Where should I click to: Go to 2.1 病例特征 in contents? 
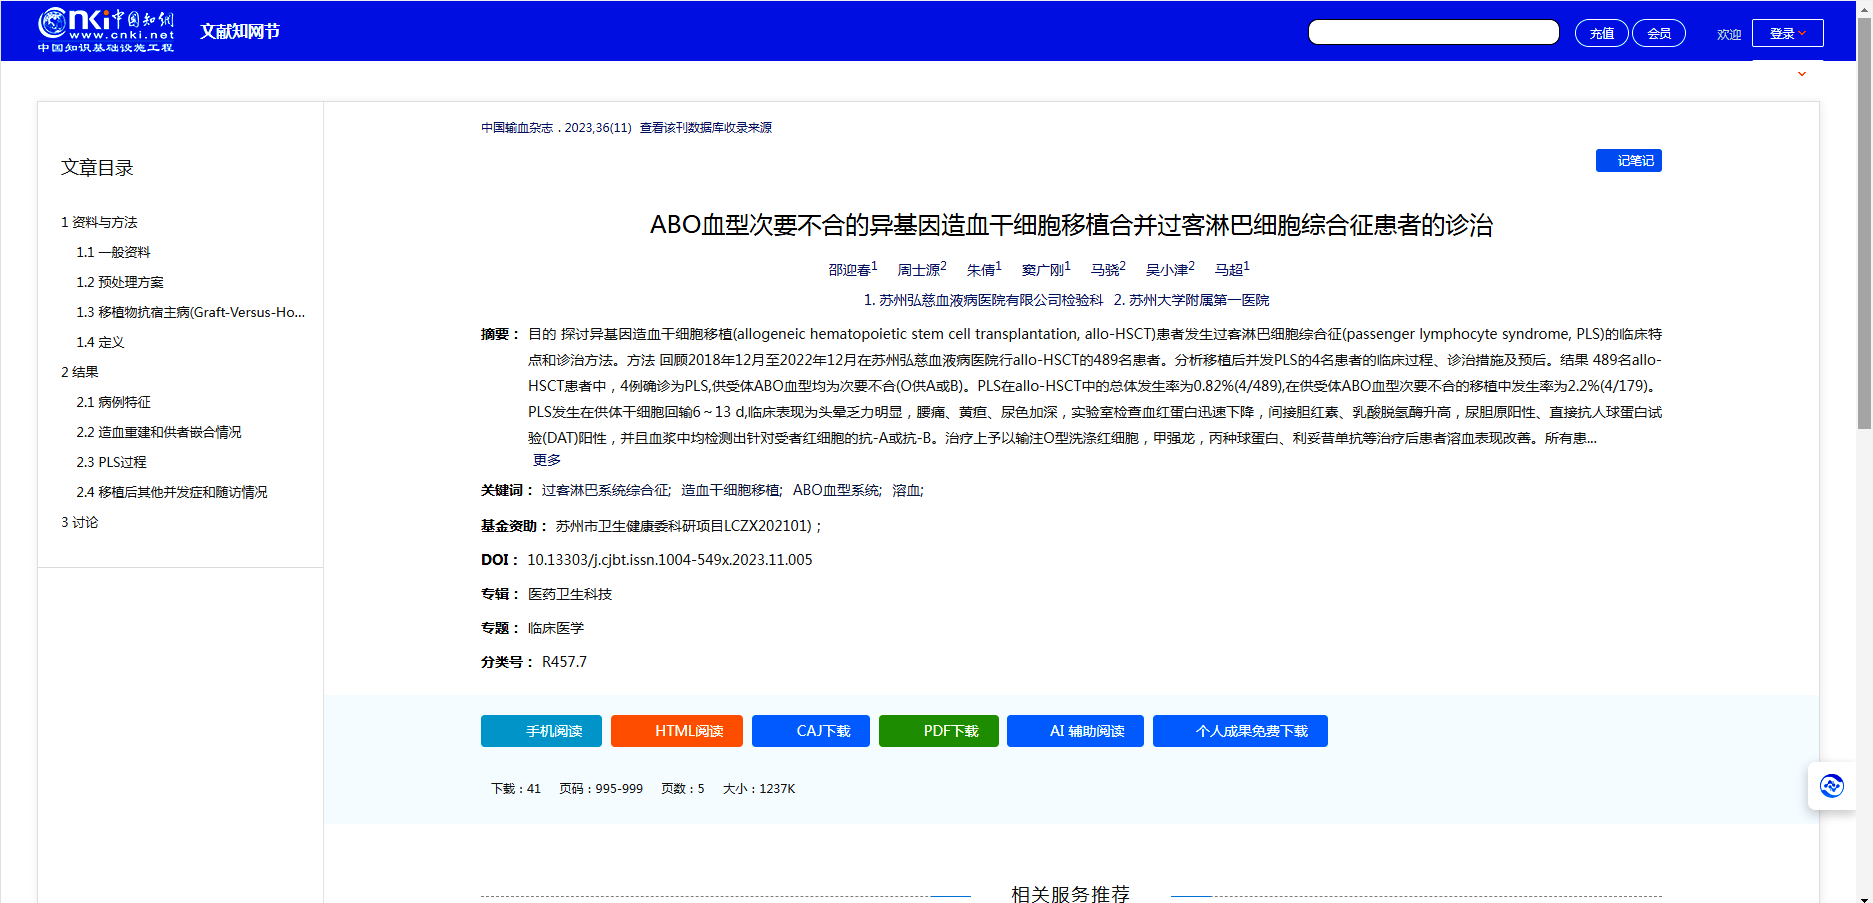[x=113, y=402]
